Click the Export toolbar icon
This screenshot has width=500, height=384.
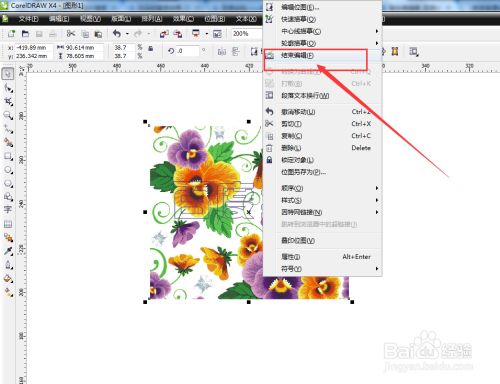tap(178, 34)
